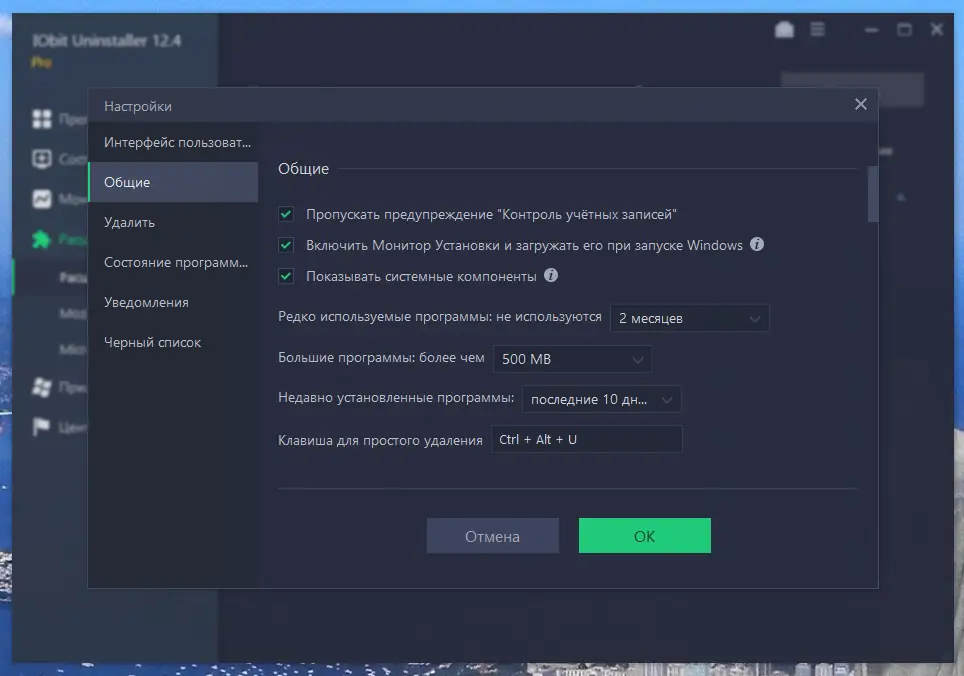
Task: Open the 500 MB size dropdown
Action: pyautogui.click(x=572, y=359)
